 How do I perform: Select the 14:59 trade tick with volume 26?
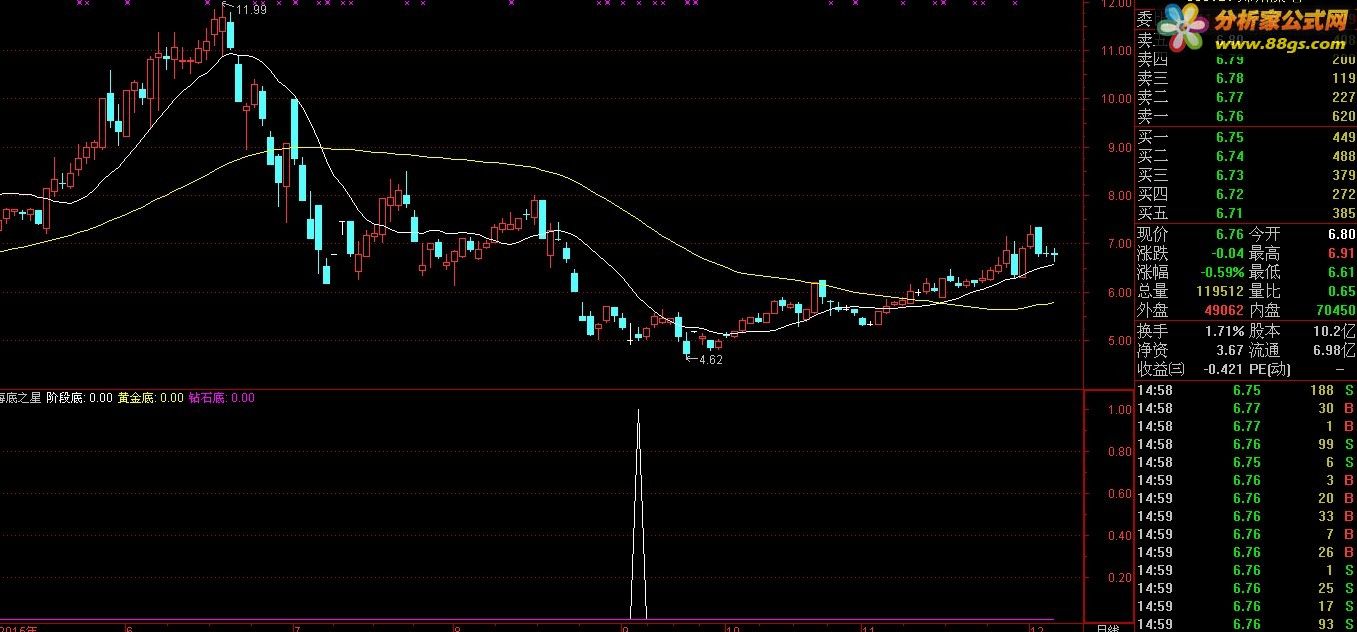pyautogui.click(x=1245, y=552)
